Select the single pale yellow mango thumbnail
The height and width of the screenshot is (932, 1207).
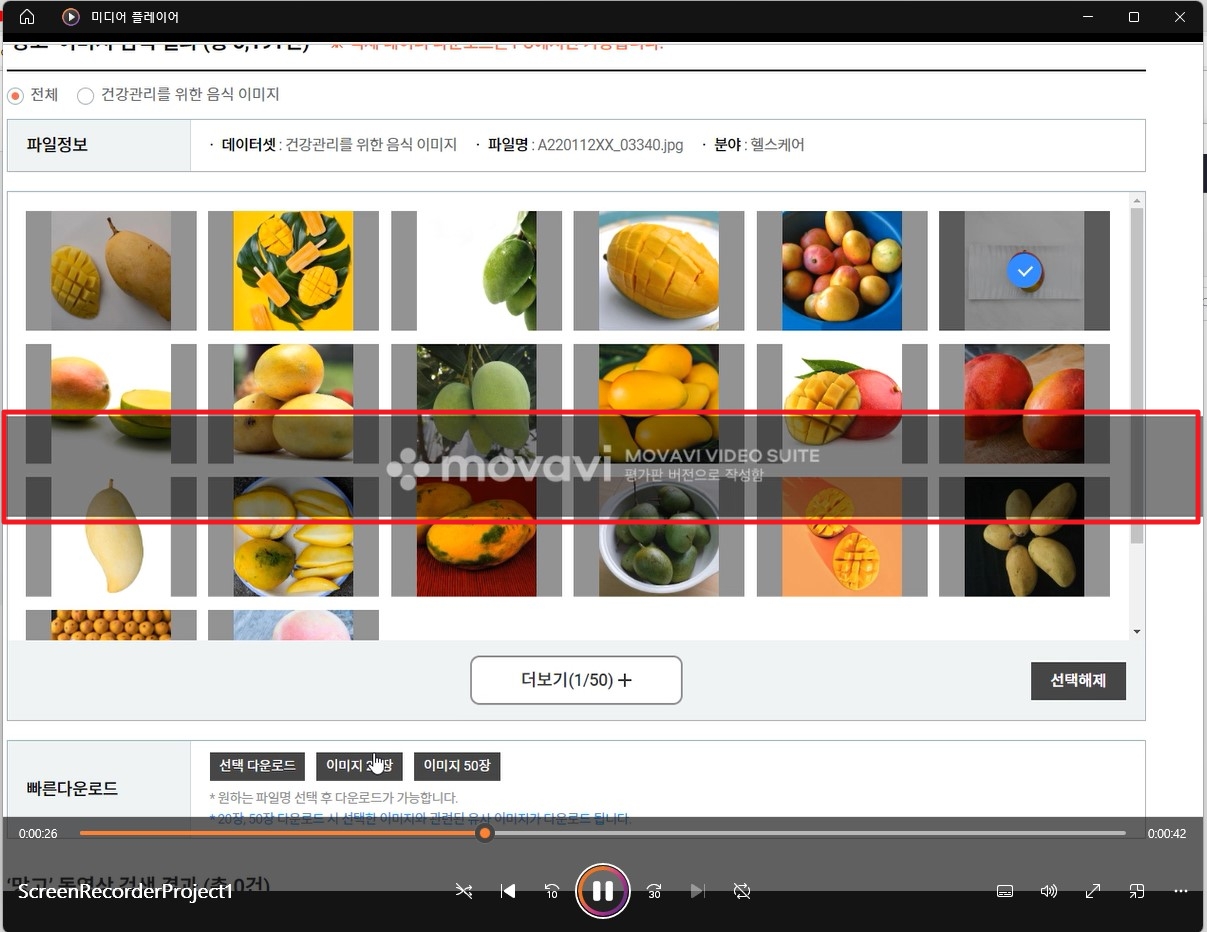tap(111, 537)
